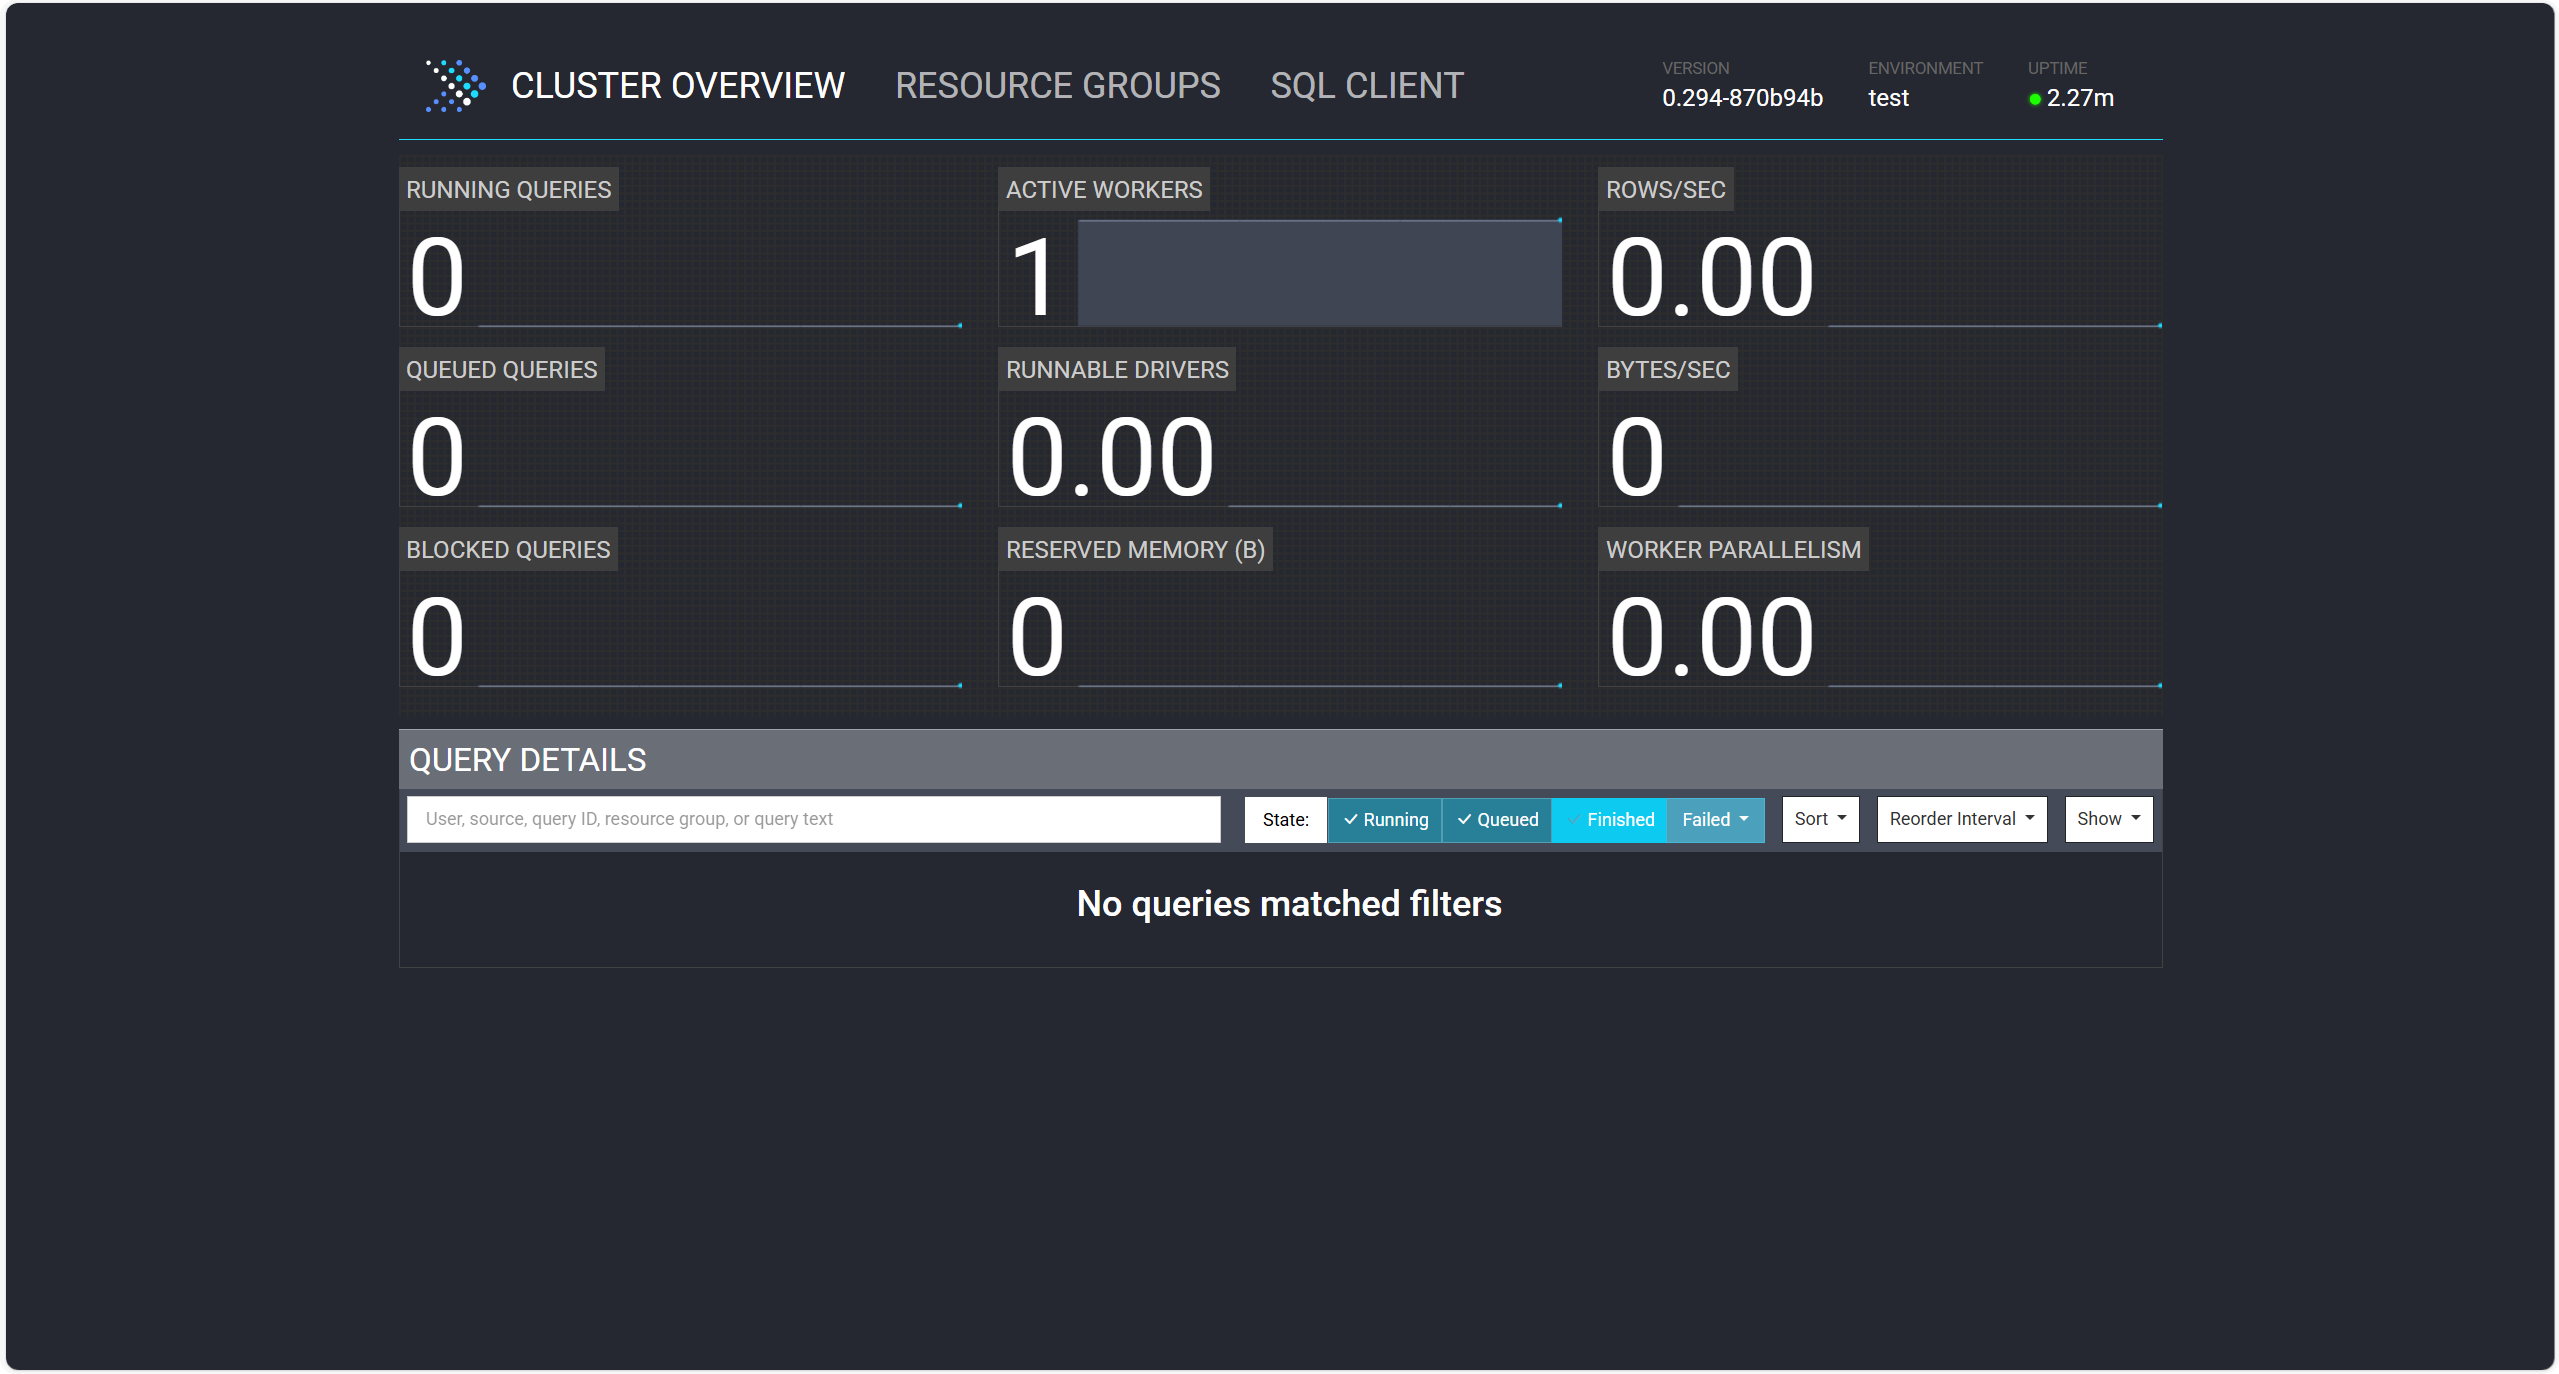Click the Active Workers count value
Viewport: 2559px width, 1374px height.
coord(1033,277)
